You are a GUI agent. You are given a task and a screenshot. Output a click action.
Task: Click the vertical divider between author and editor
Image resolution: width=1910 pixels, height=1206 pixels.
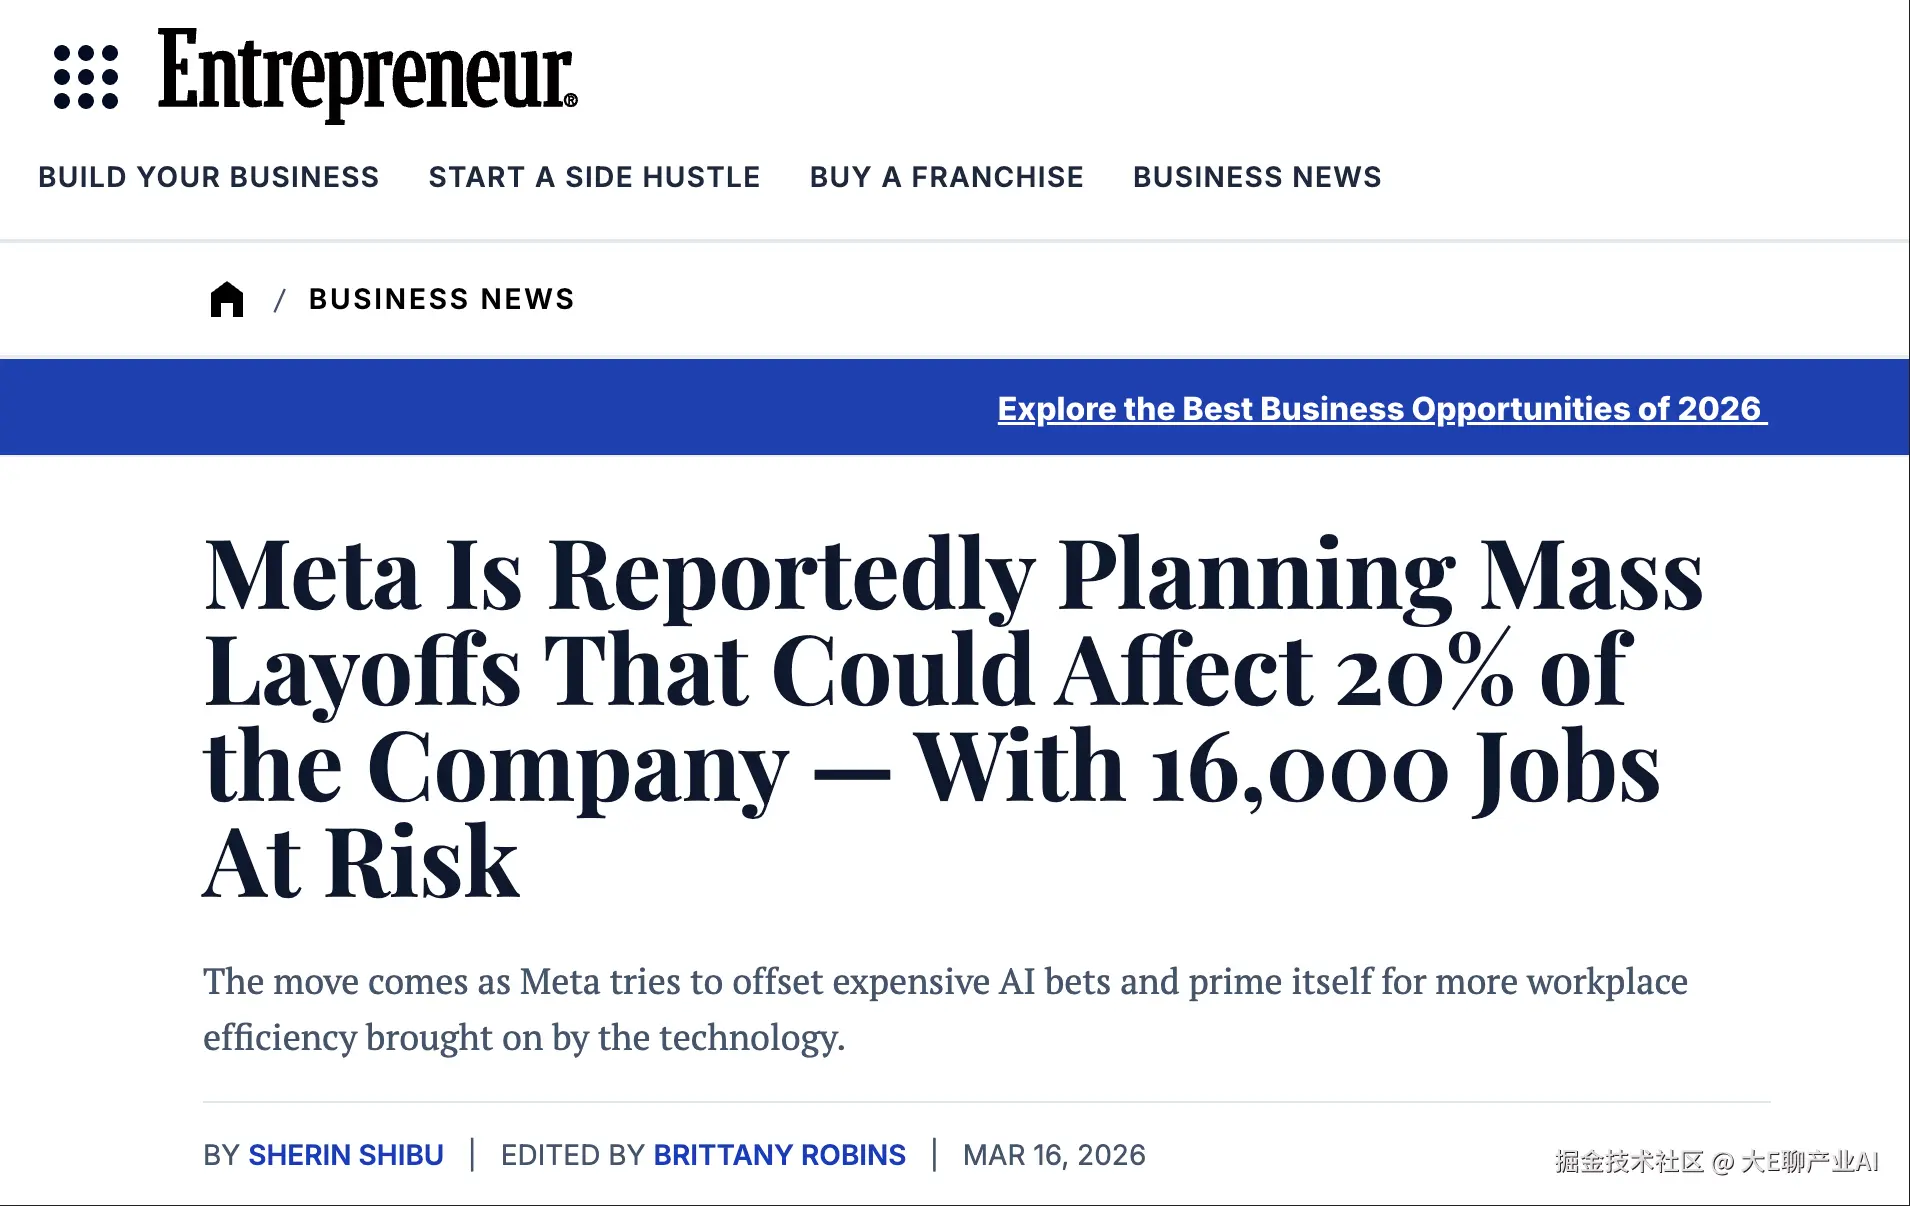click(472, 1154)
